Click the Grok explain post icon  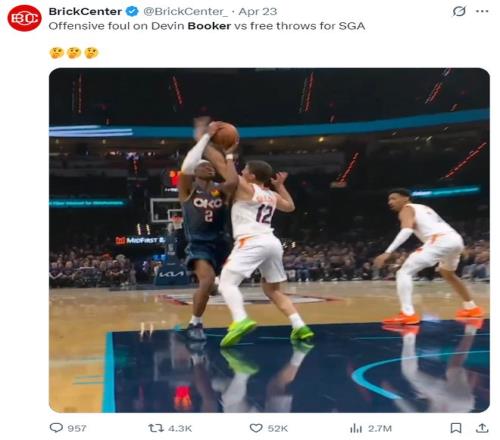(x=459, y=11)
